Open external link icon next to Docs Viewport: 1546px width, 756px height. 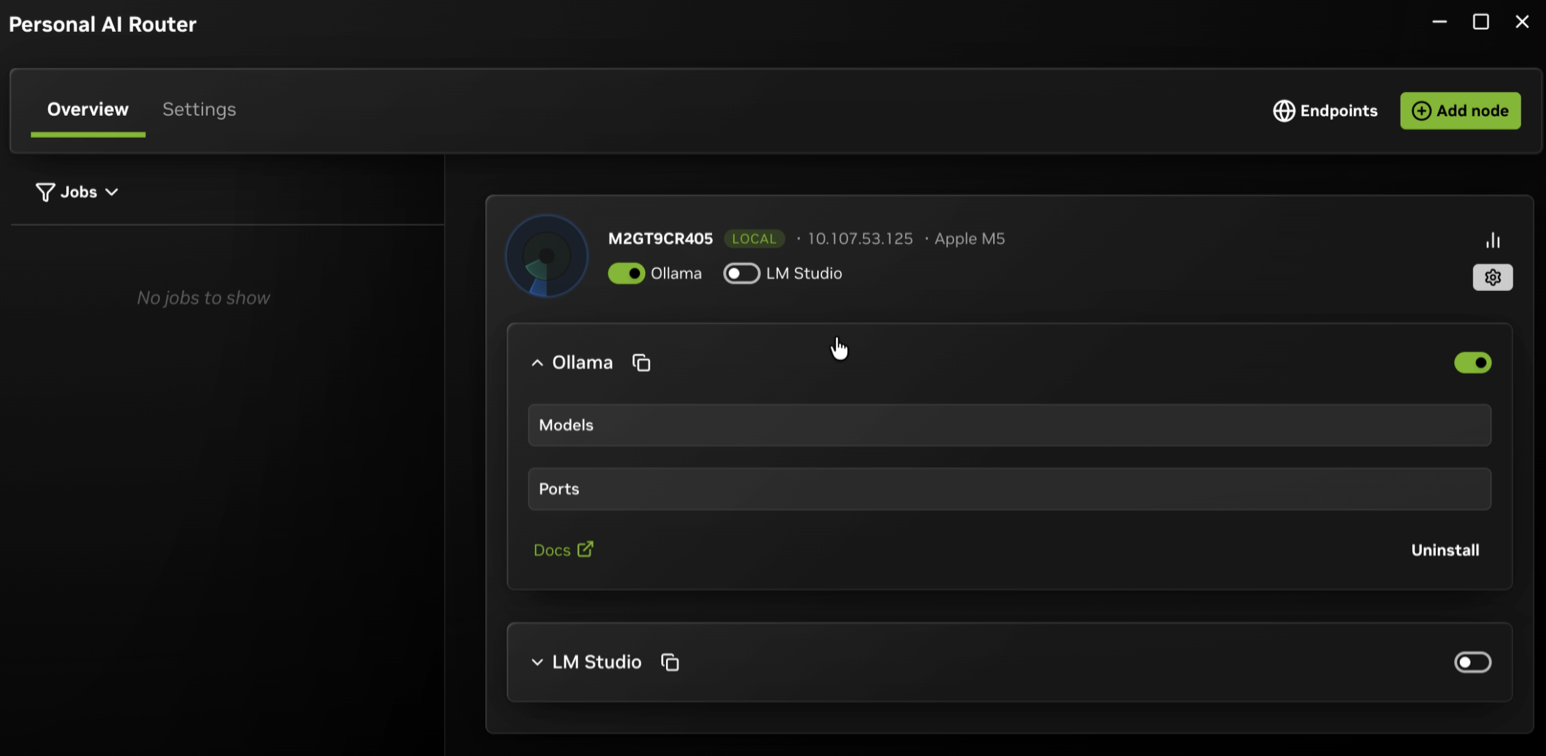tap(585, 549)
